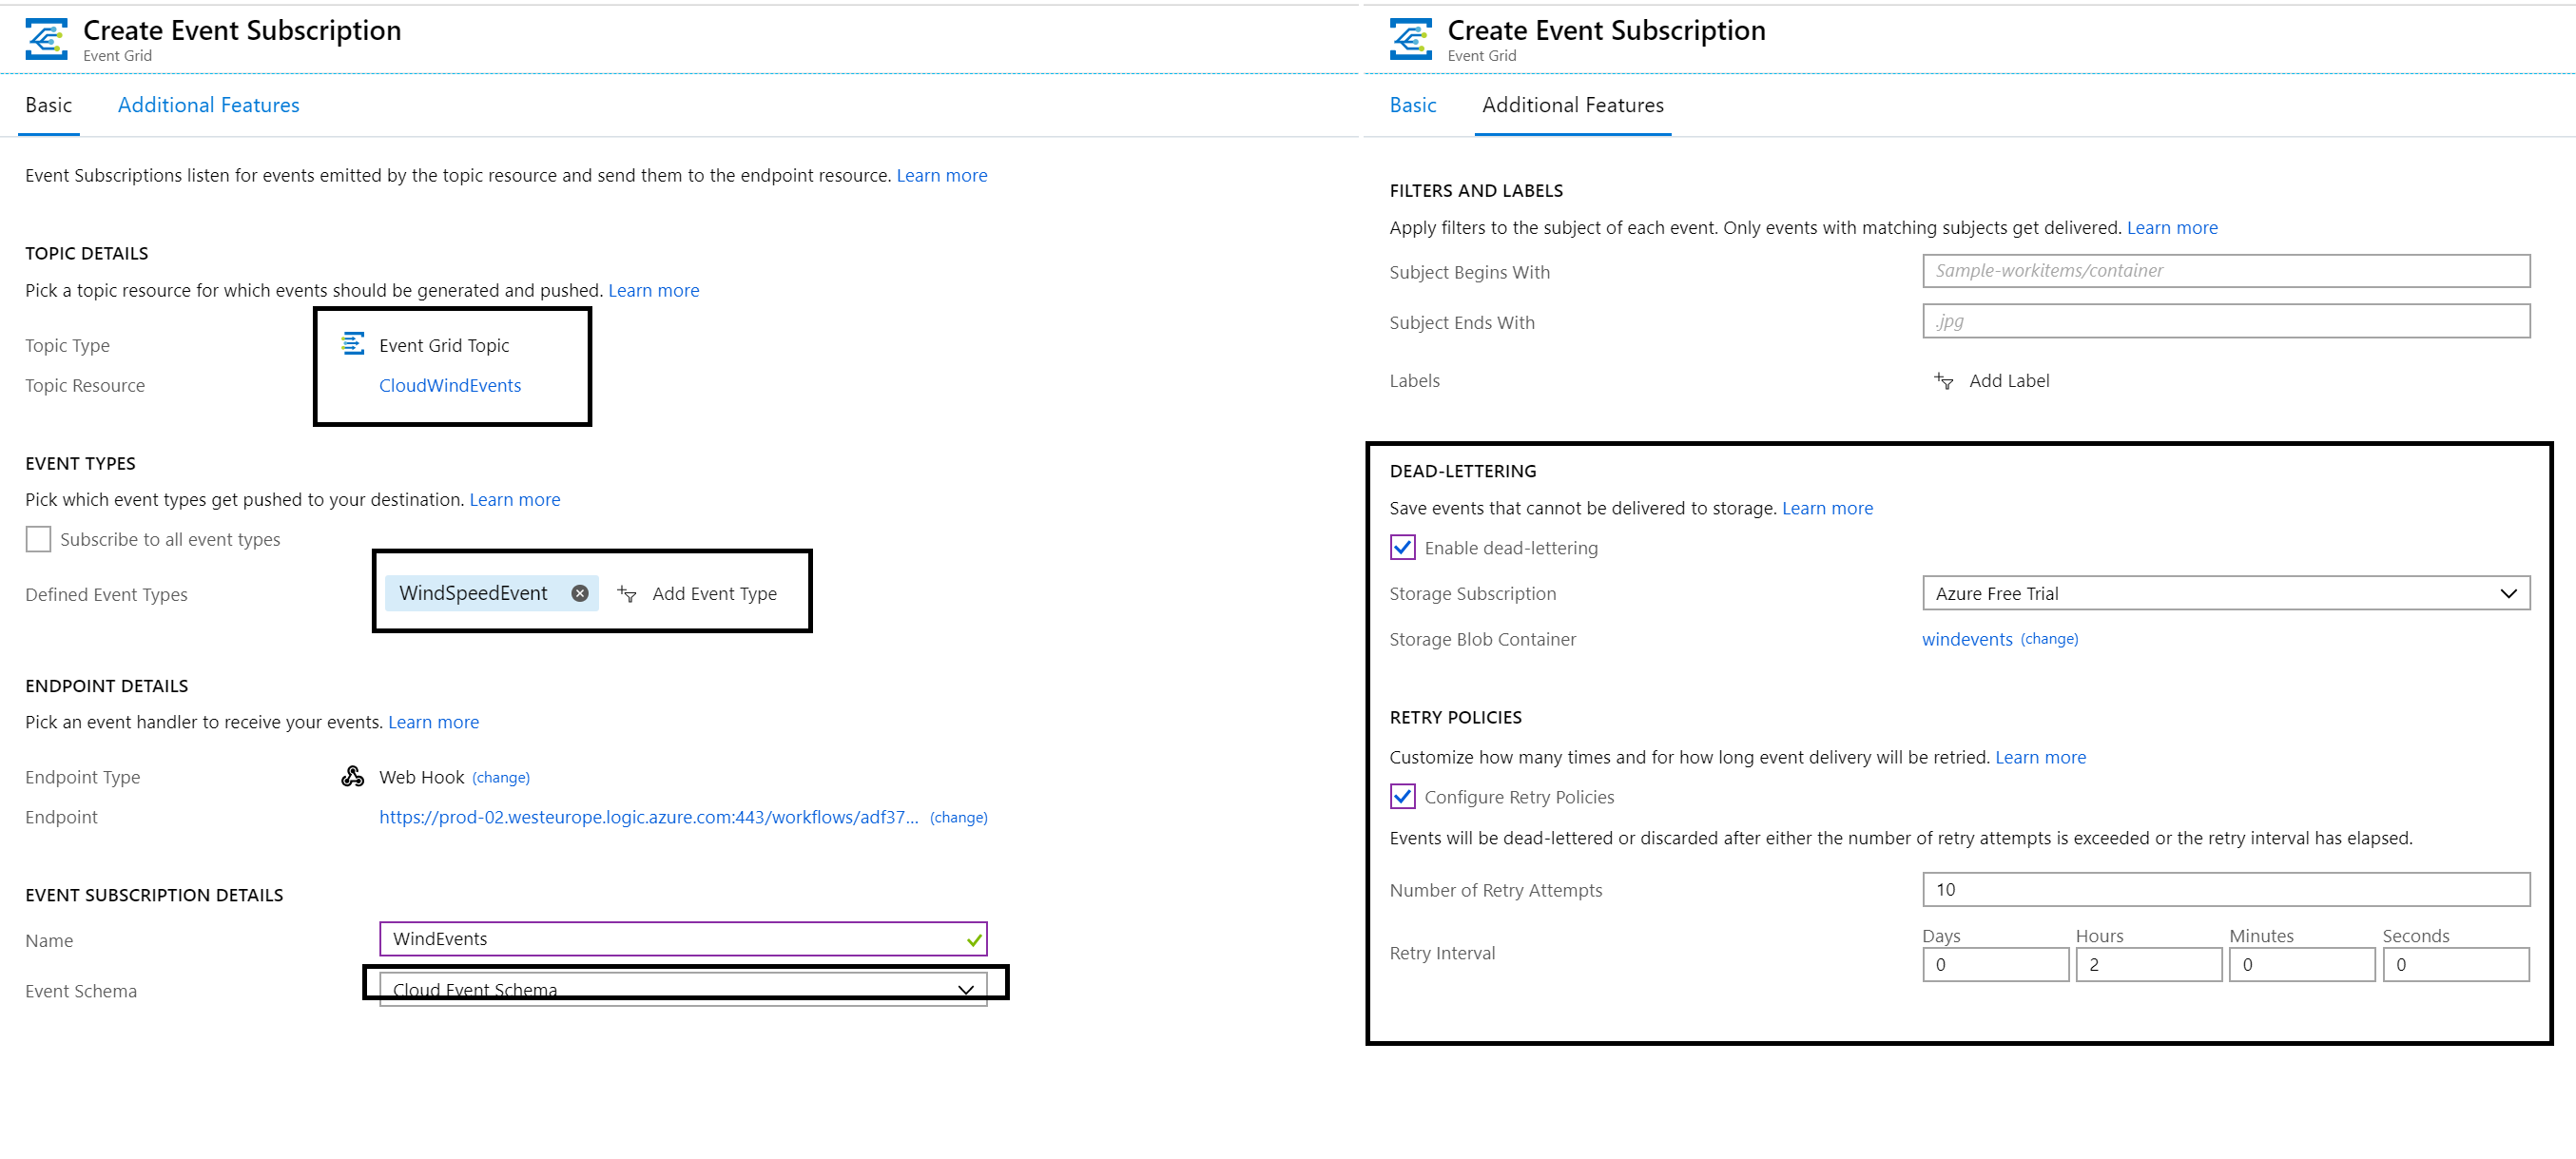2576x1159 pixels.
Task: Click the Web Hook endpoint type icon
Action: tap(353, 776)
